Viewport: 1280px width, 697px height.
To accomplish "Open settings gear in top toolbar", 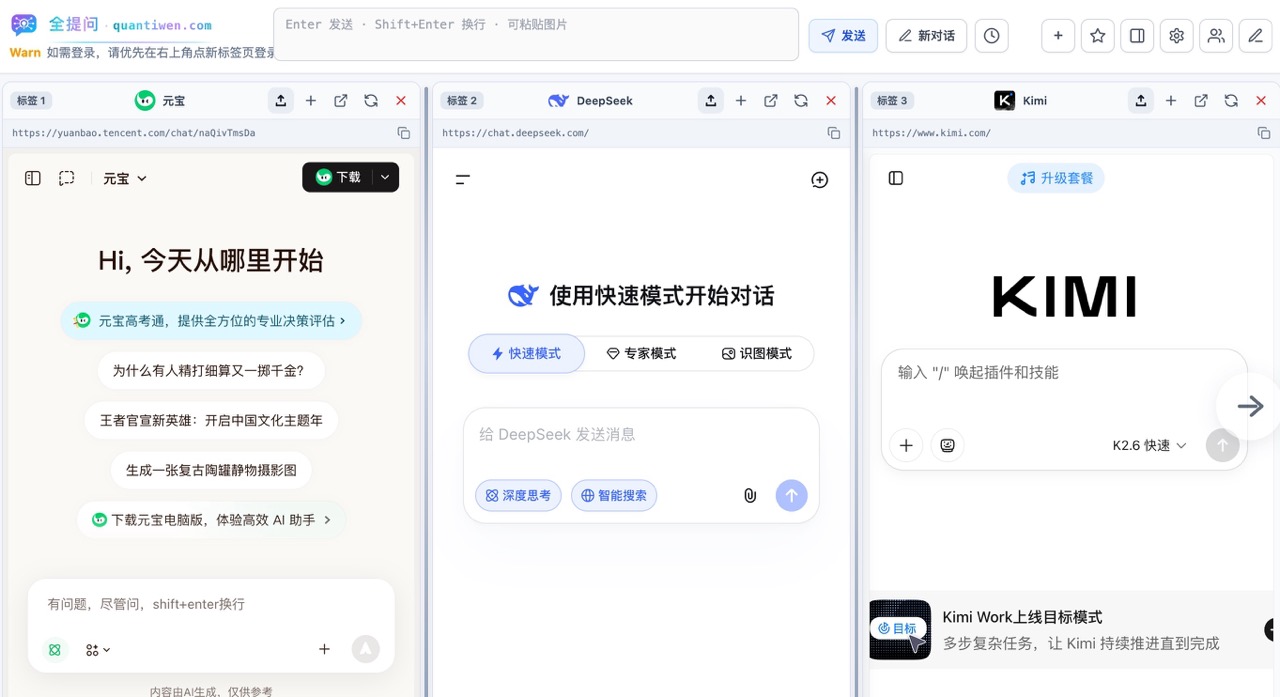I will (x=1177, y=36).
